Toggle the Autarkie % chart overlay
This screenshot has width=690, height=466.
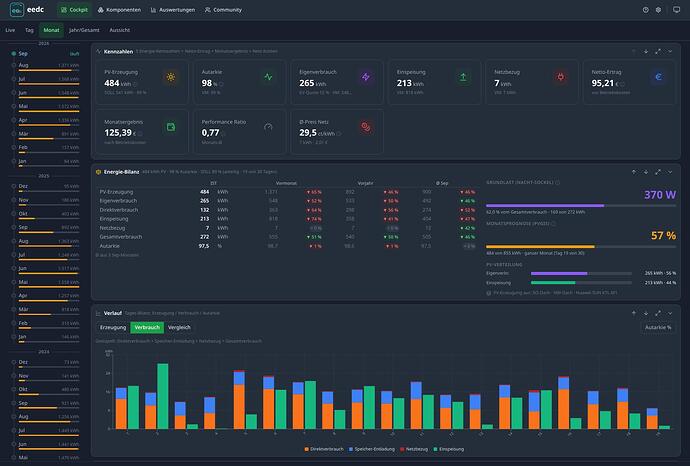(658, 327)
